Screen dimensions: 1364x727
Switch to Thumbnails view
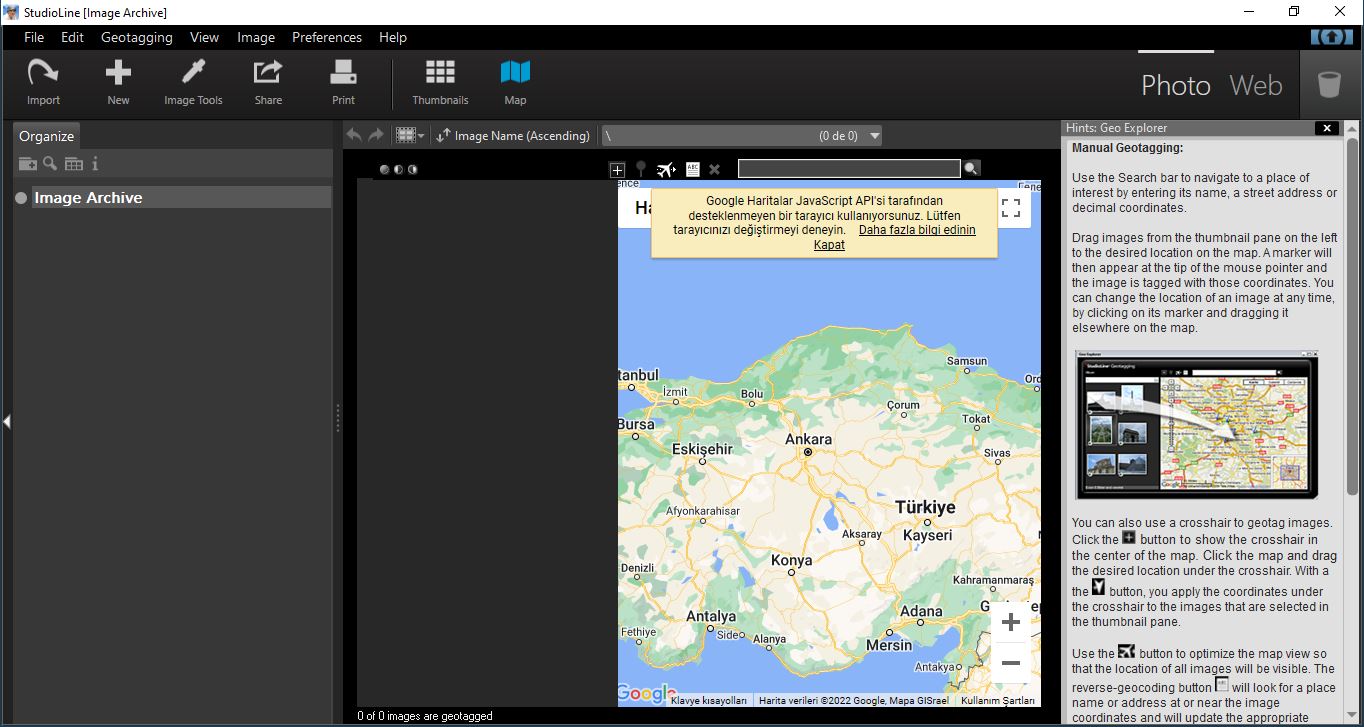[x=440, y=82]
